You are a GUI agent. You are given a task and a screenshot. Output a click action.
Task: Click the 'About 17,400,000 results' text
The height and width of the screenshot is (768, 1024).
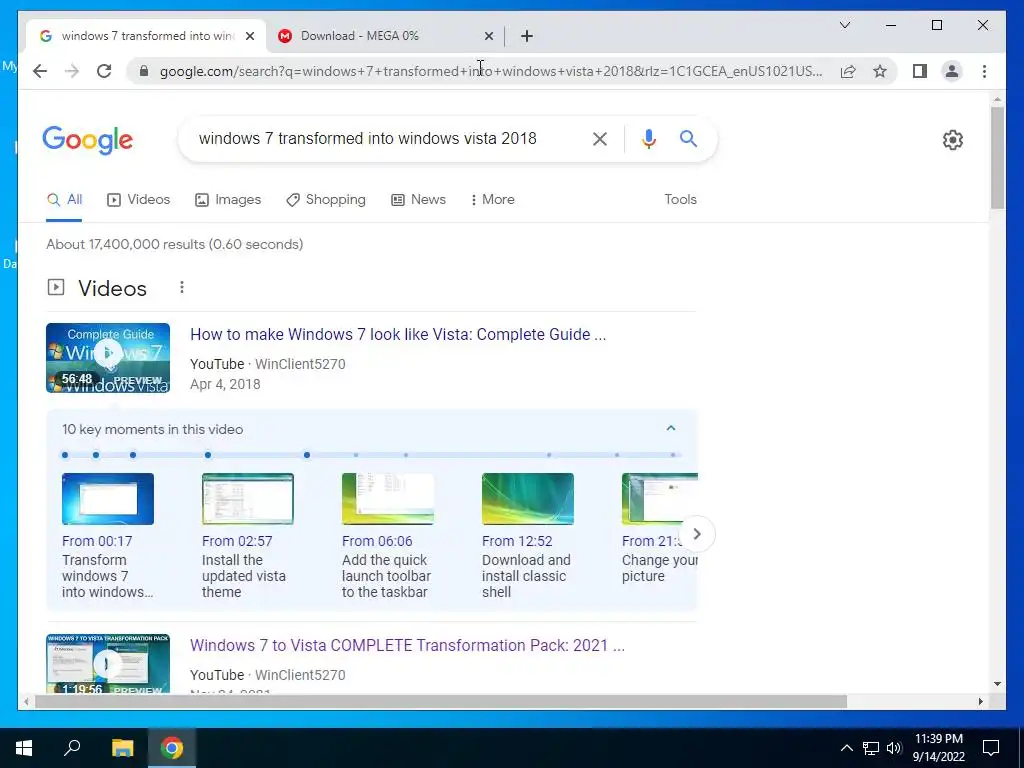[x=174, y=244]
